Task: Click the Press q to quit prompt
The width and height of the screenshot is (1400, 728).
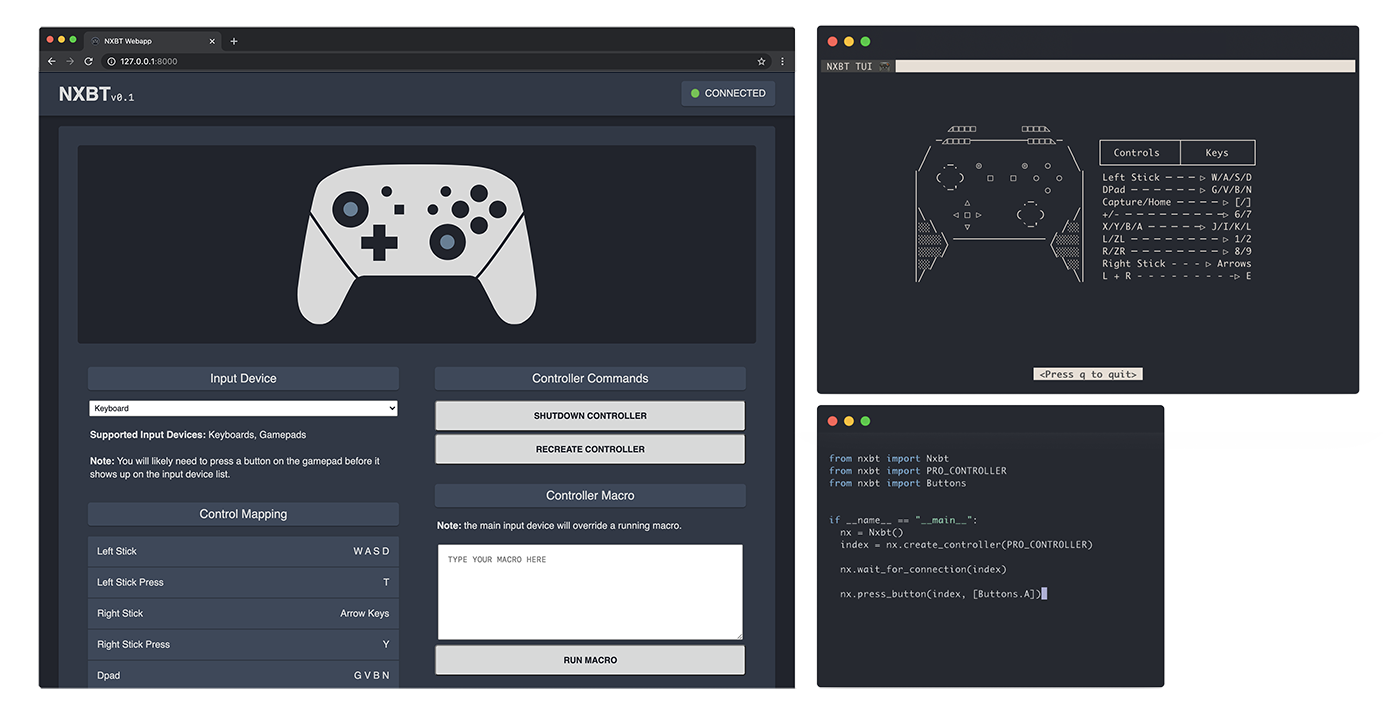Action: click(1088, 373)
